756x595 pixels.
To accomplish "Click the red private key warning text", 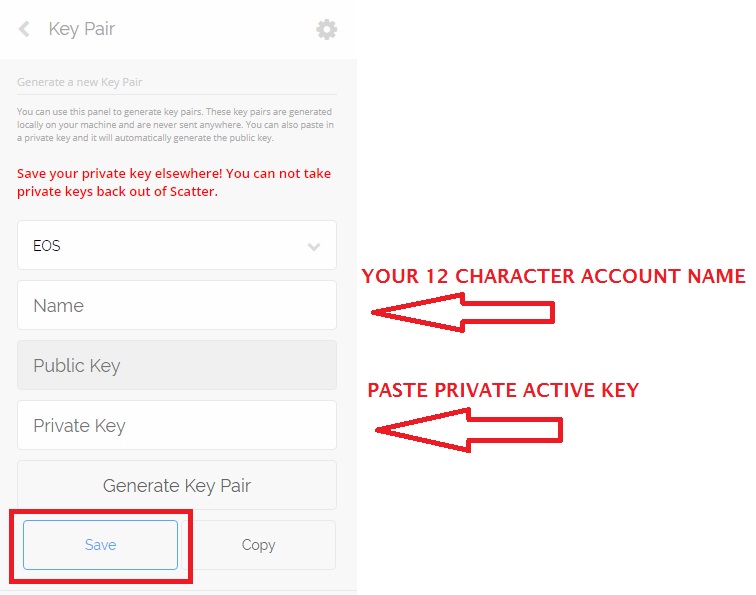I will click(174, 182).
